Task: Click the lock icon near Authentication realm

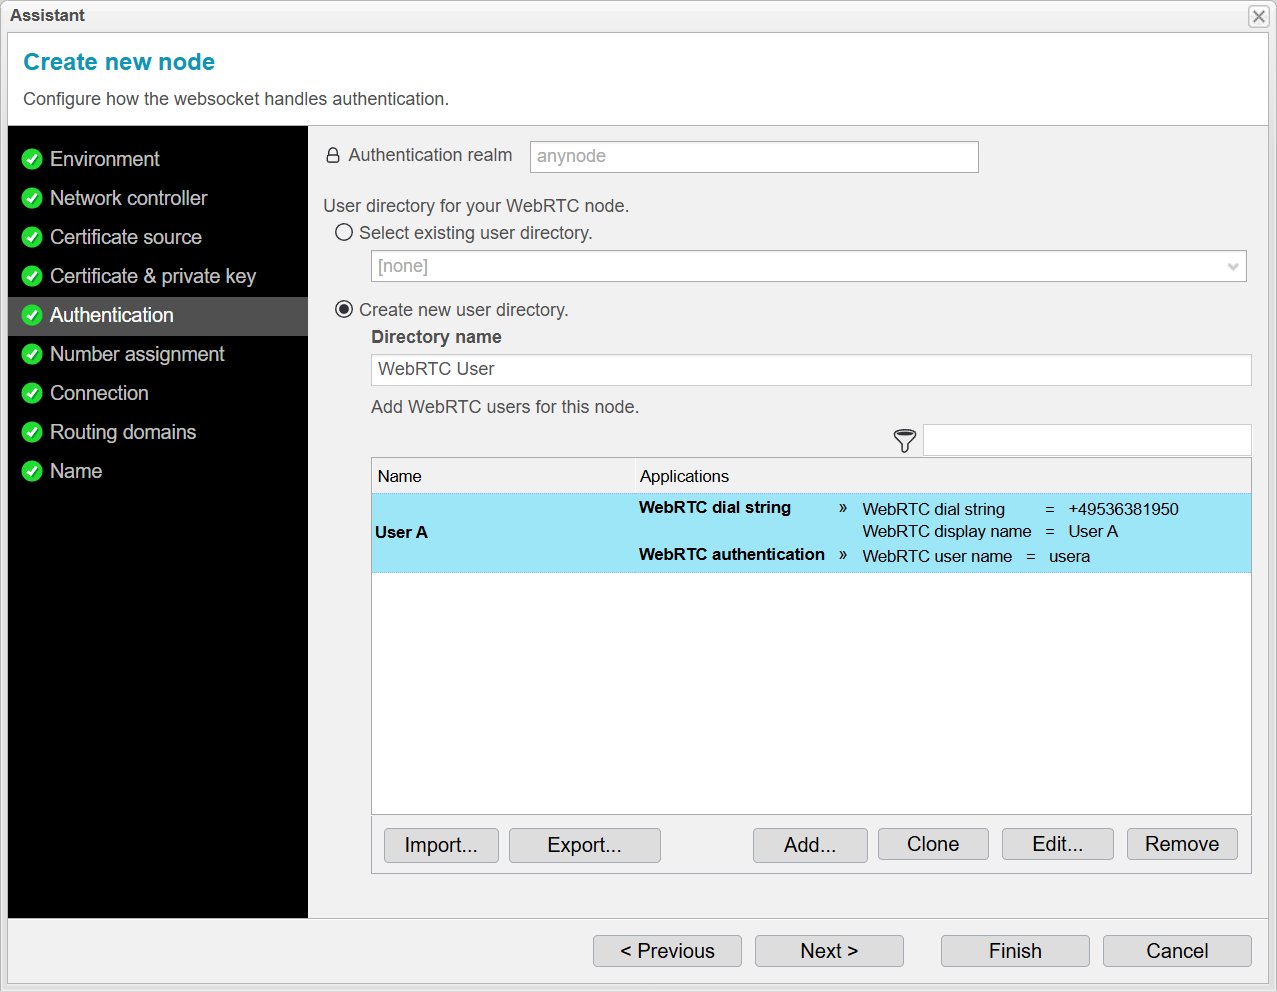Action: [x=331, y=155]
